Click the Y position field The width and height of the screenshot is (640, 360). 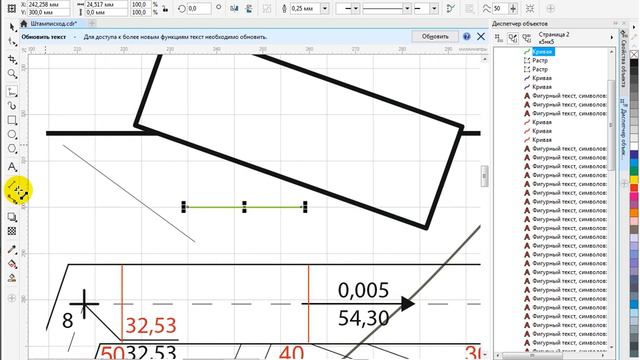pos(49,12)
